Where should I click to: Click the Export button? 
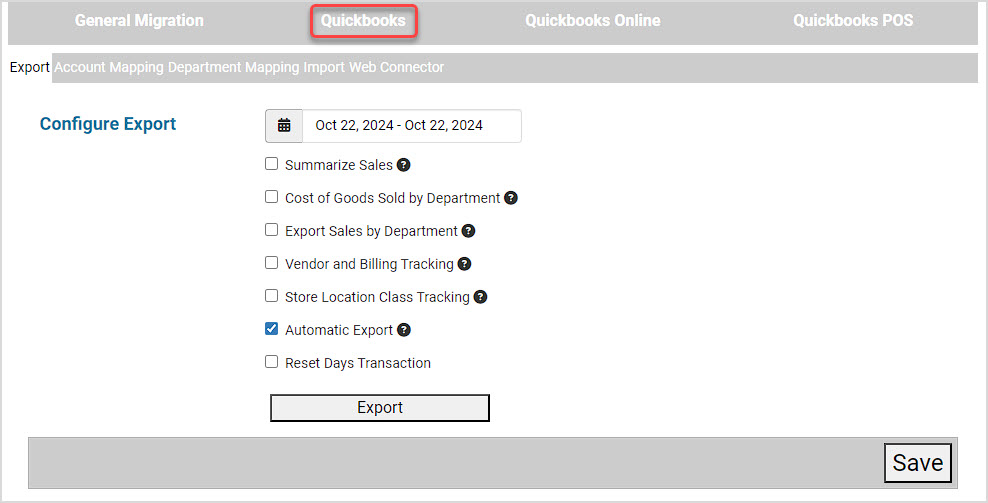click(x=380, y=408)
